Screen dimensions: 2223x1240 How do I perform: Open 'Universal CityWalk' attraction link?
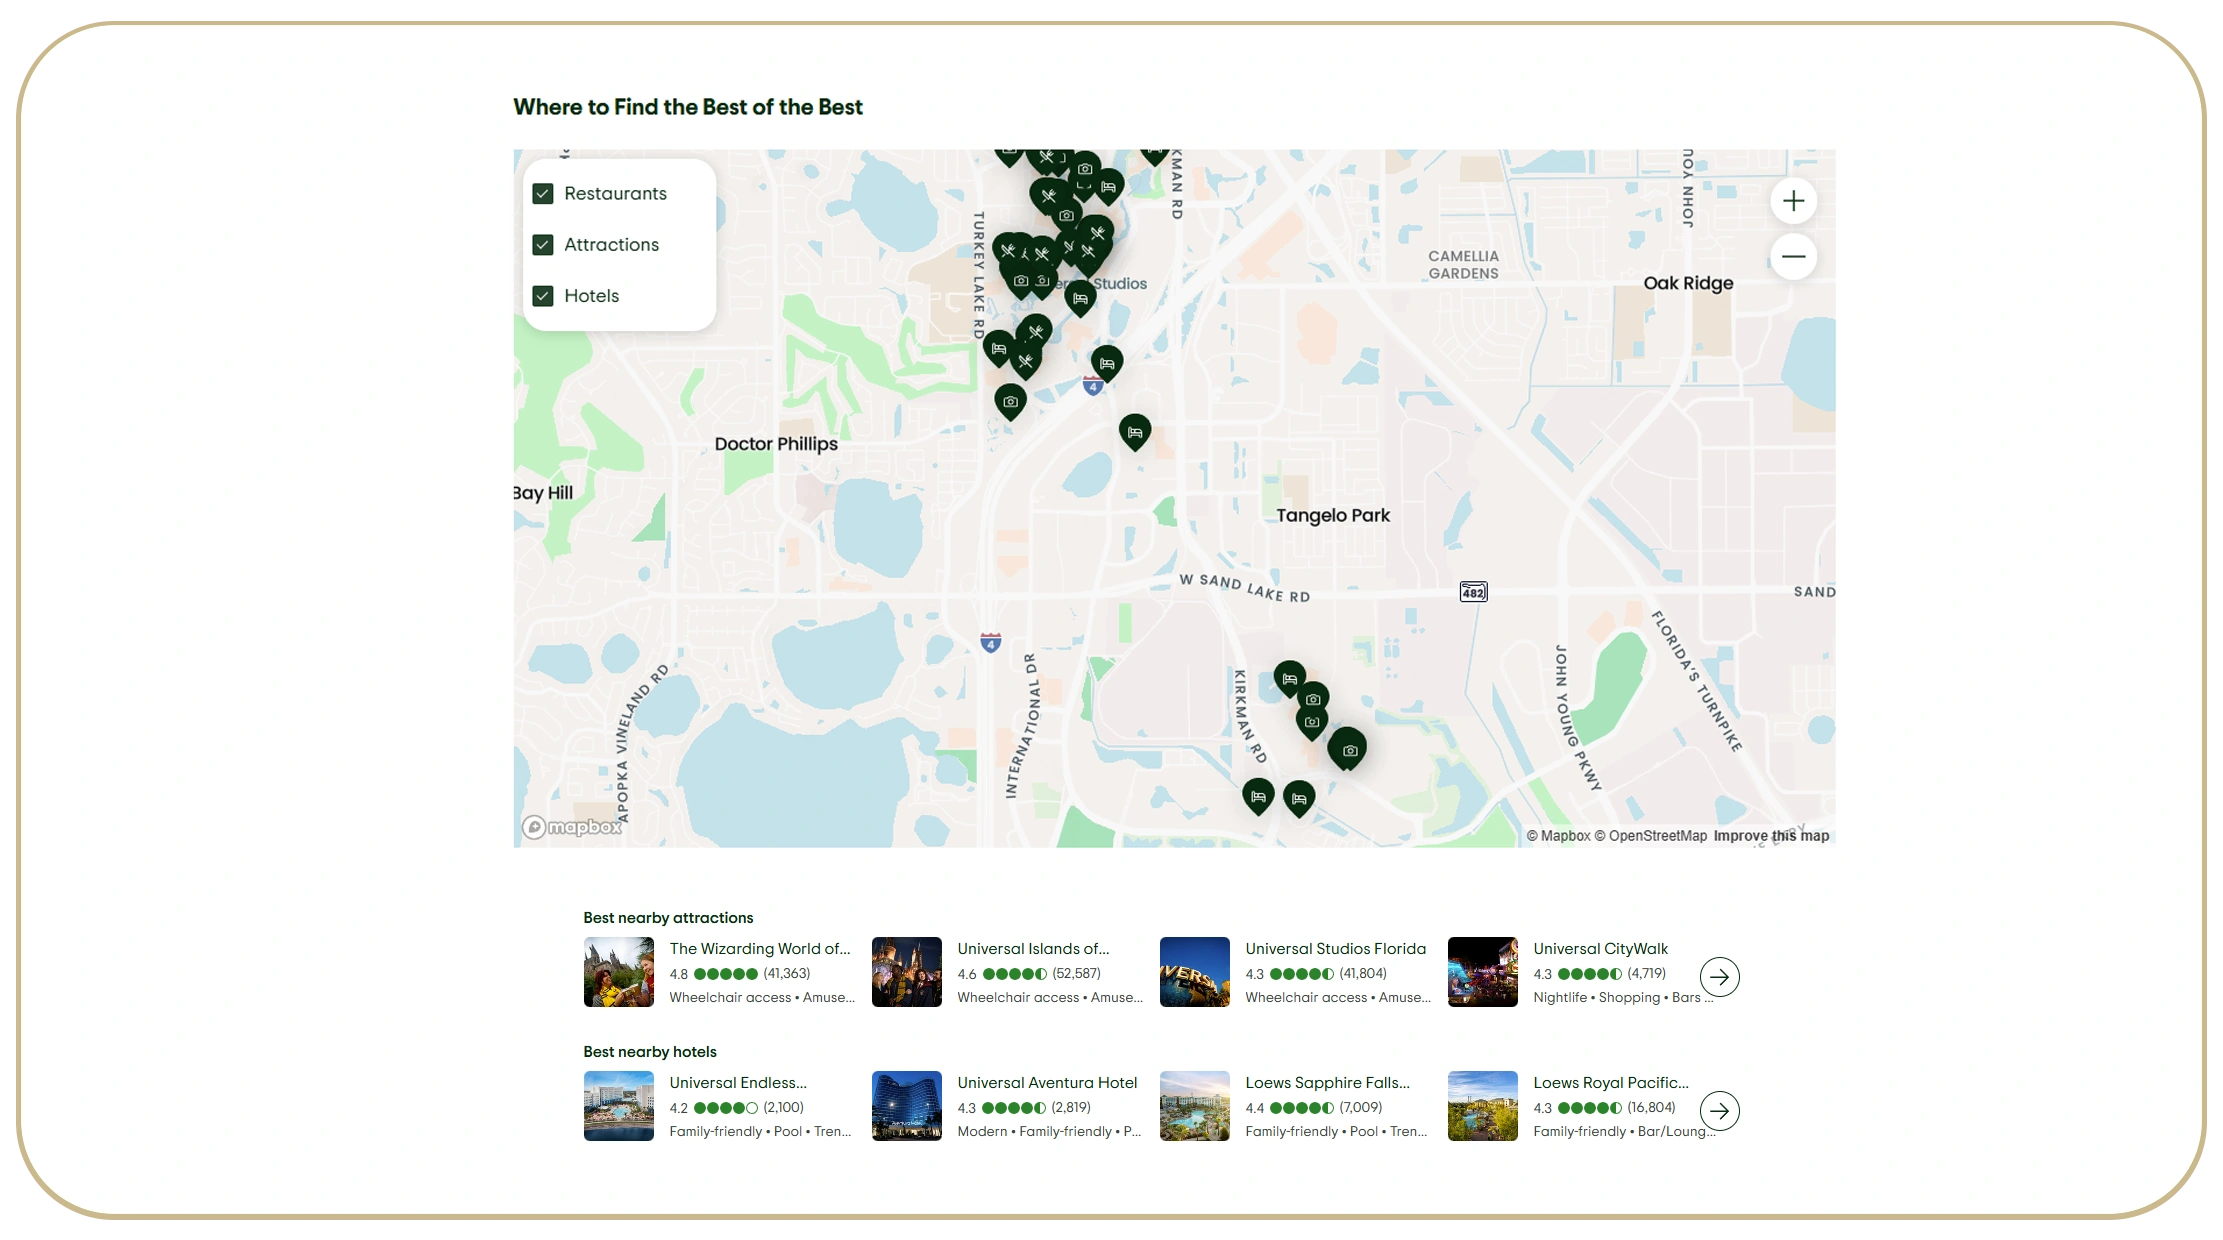1601,949
